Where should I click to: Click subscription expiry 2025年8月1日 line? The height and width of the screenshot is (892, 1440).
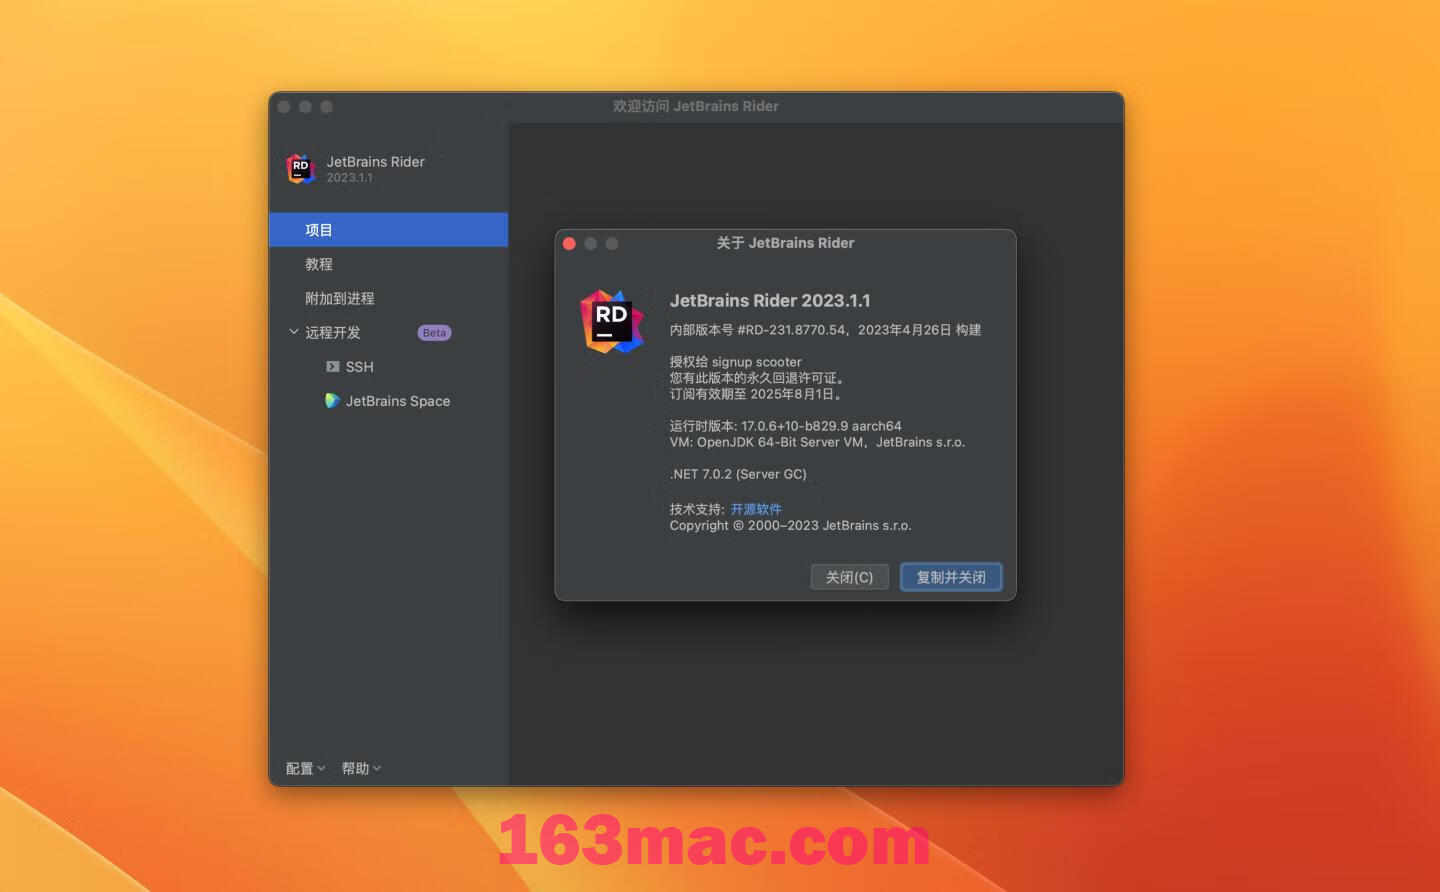(x=757, y=394)
